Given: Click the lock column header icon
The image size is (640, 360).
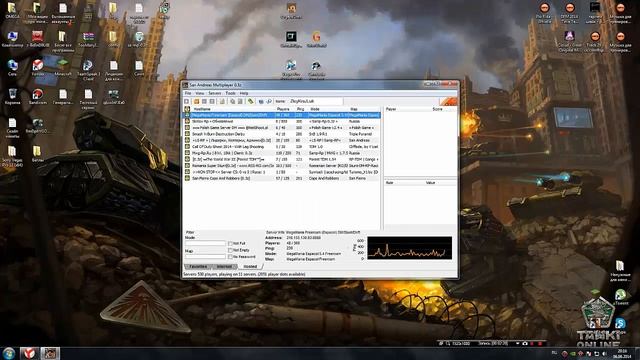Looking at the screenshot, I should pyautogui.click(x=187, y=109).
